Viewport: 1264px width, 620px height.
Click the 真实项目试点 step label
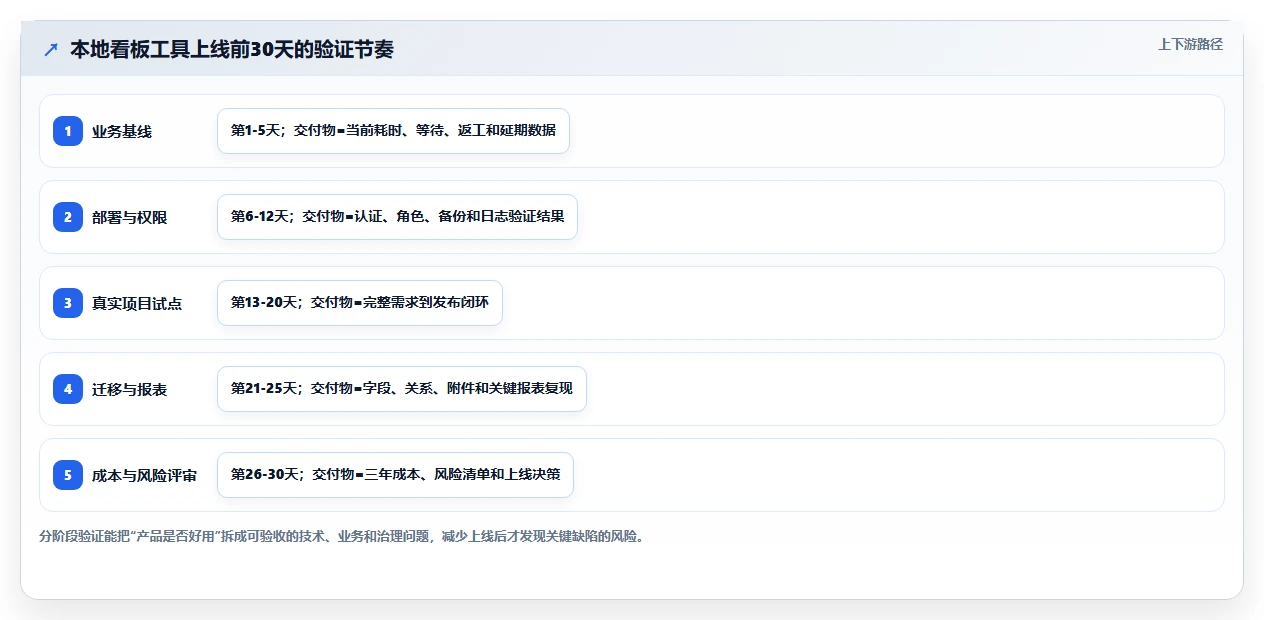137,303
